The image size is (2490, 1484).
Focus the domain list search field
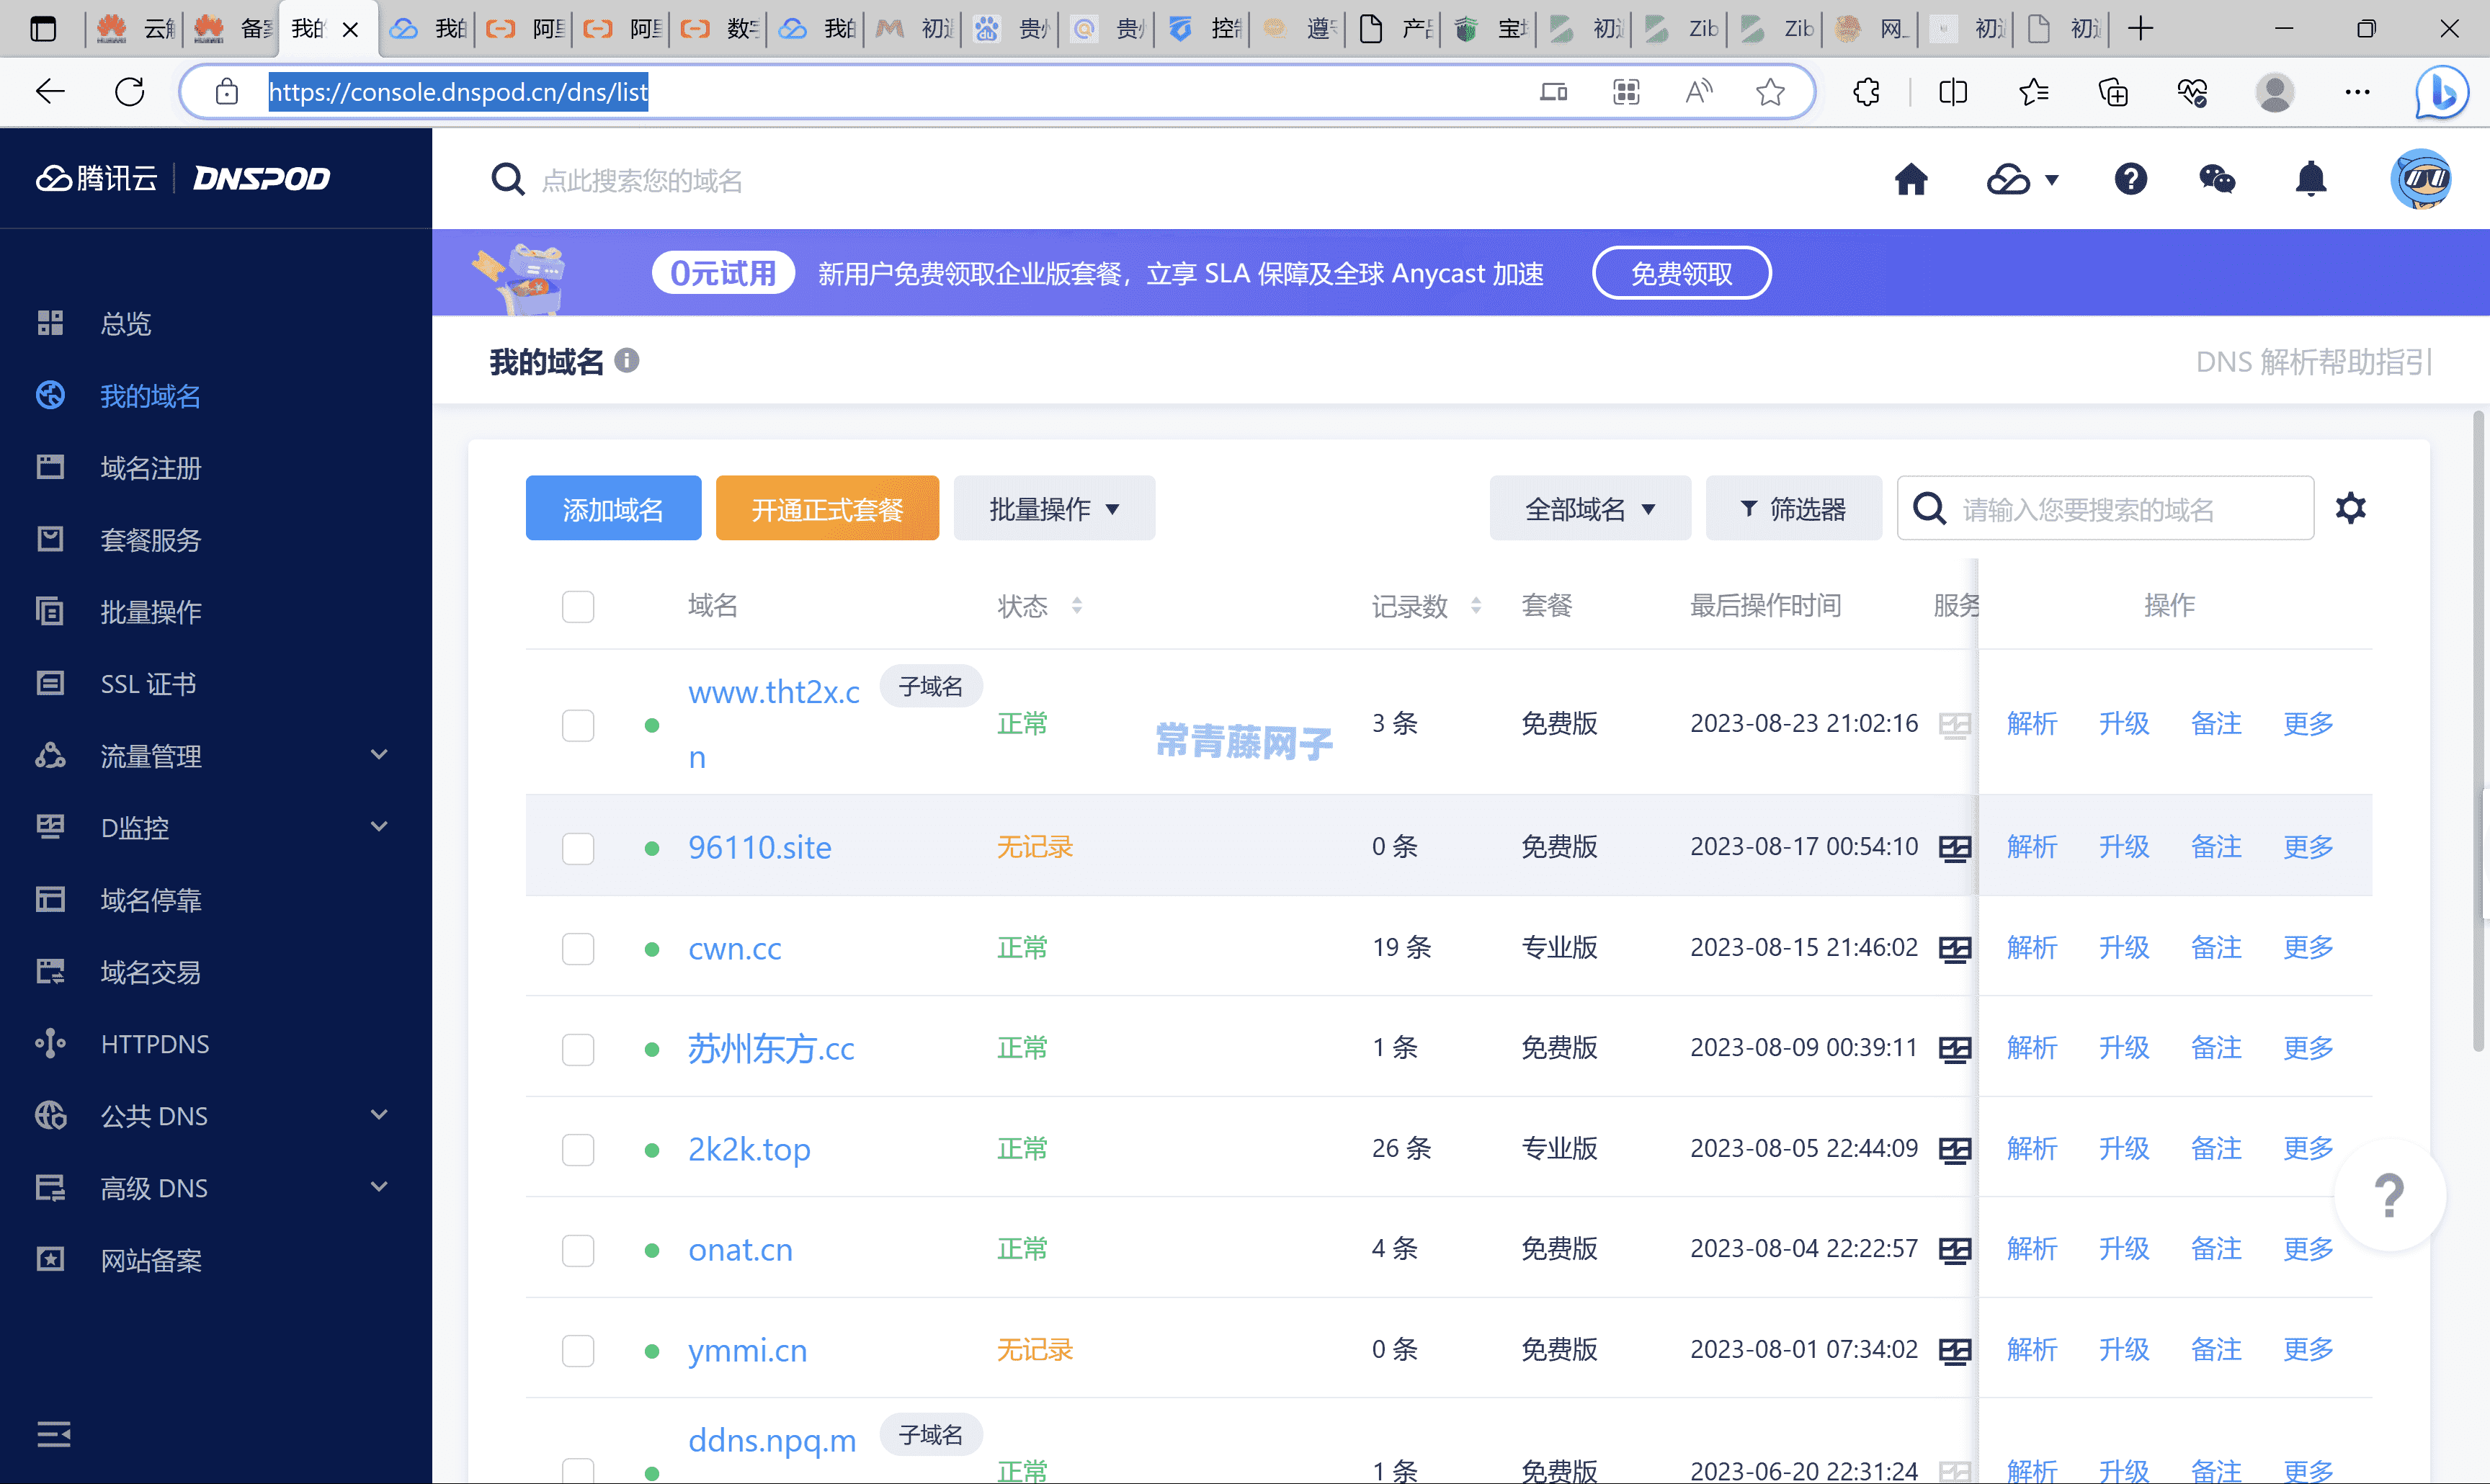click(x=2105, y=508)
